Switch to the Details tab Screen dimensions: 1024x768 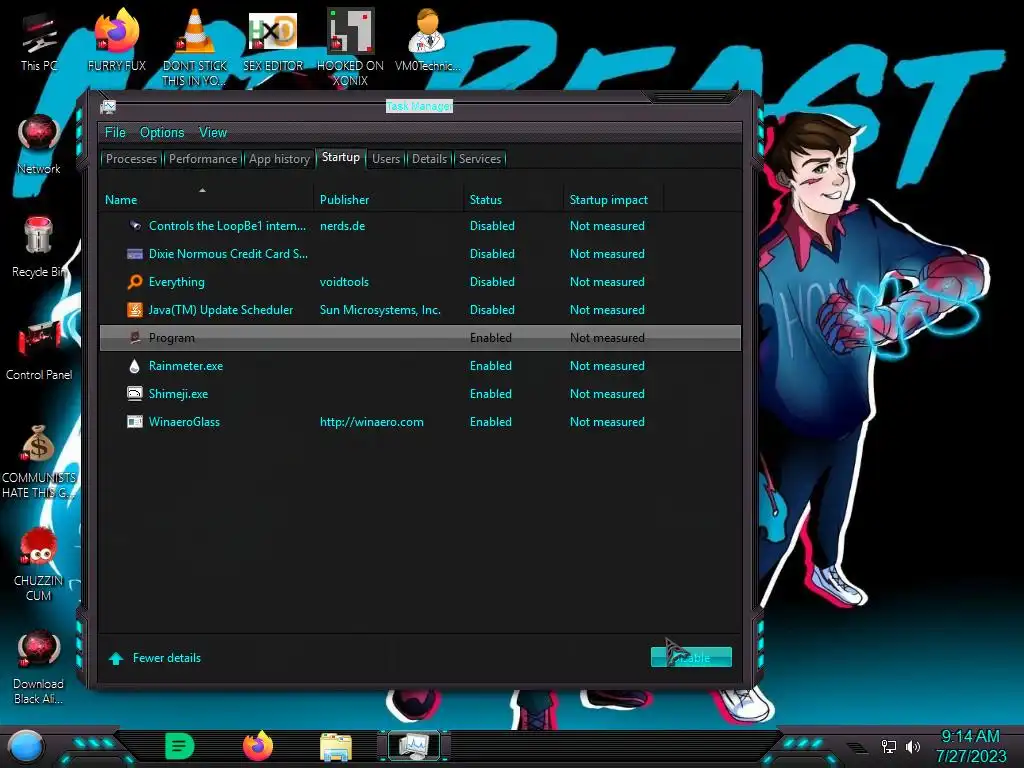(x=430, y=159)
